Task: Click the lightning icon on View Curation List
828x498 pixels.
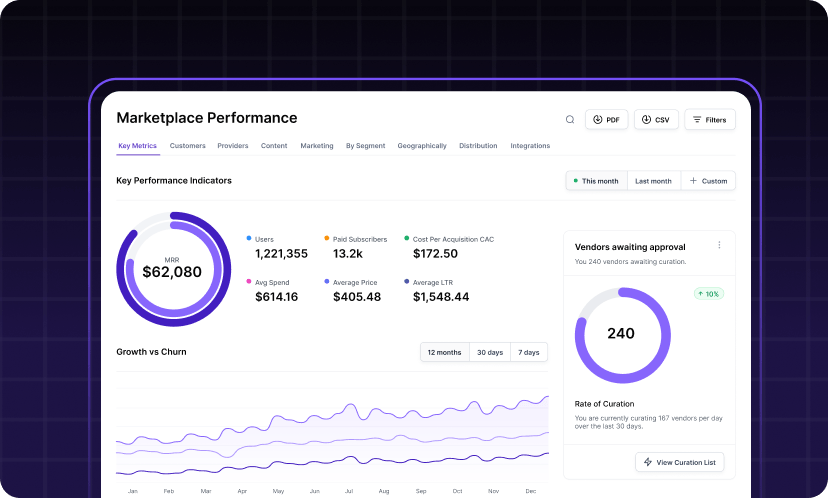Action: pyautogui.click(x=648, y=462)
